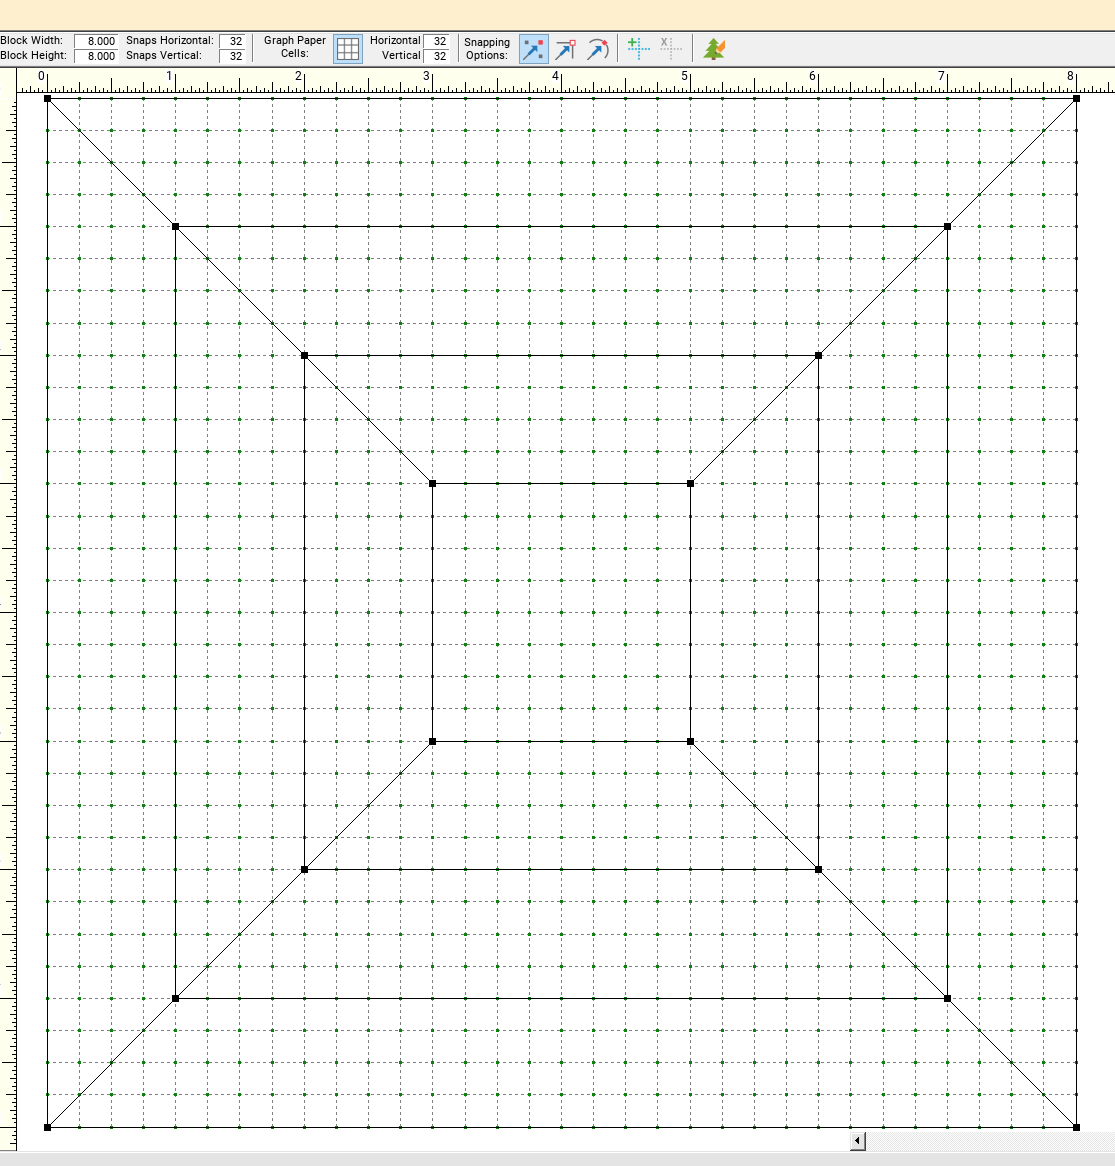Click the Block Height input field
This screenshot has height=1166, width=1115.
pyautogui.click(x=97, y=56)
